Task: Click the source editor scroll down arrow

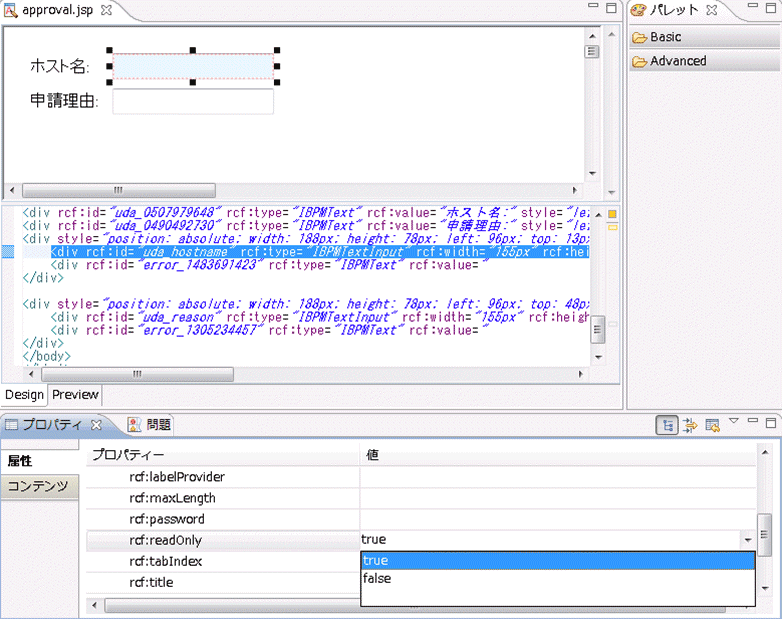Action: pos(598,357)
